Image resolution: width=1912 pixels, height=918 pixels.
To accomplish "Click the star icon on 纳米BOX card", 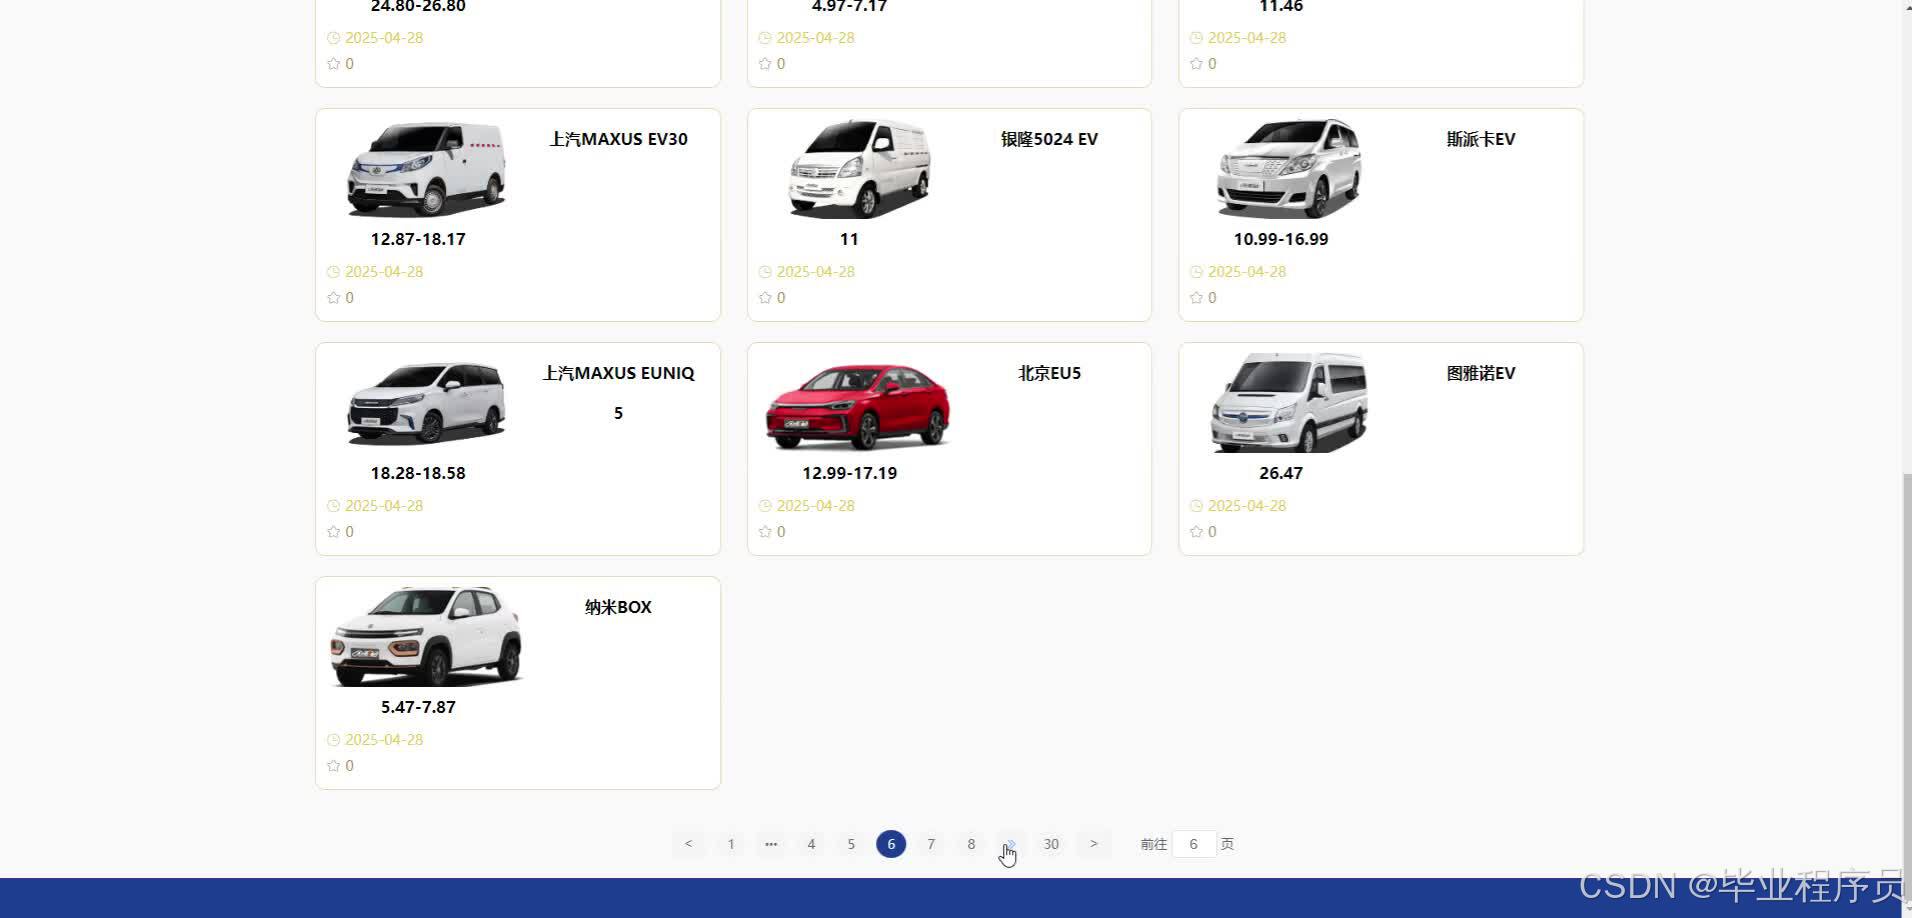I will (x=333, y=766).
